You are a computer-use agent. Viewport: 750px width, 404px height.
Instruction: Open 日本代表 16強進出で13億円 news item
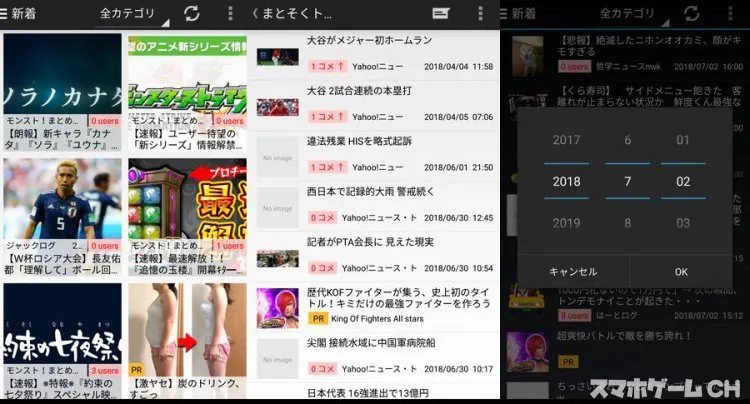coord(374,392)
